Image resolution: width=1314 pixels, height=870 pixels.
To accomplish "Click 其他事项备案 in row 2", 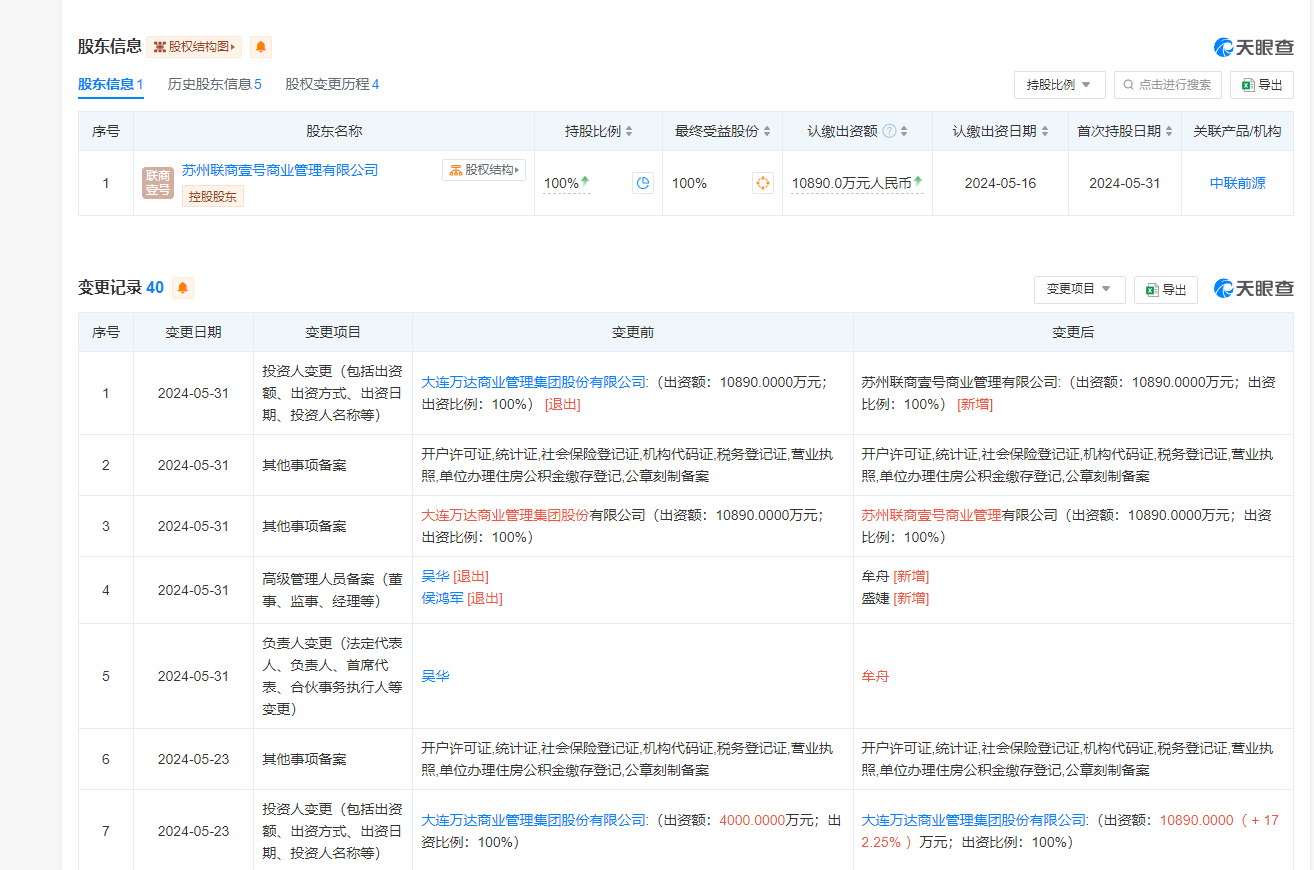I will pyautogui.click(x=304, y=465).
